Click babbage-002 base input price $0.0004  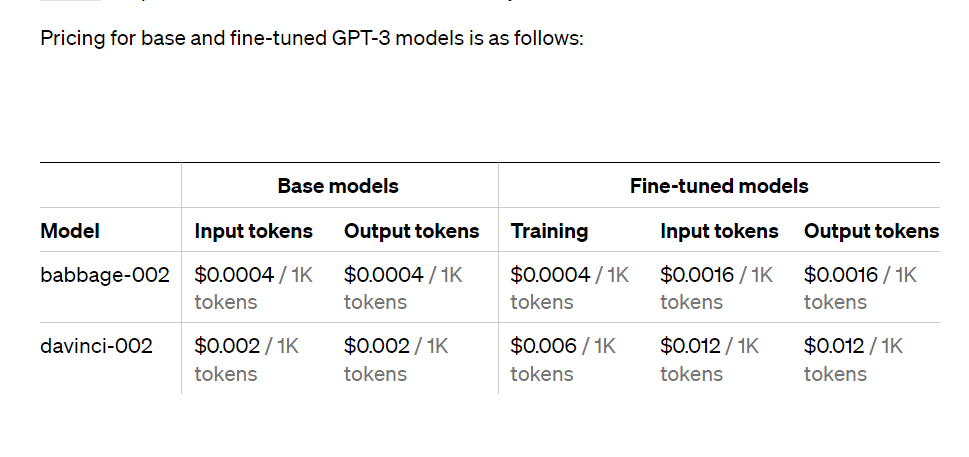(234, 275)
